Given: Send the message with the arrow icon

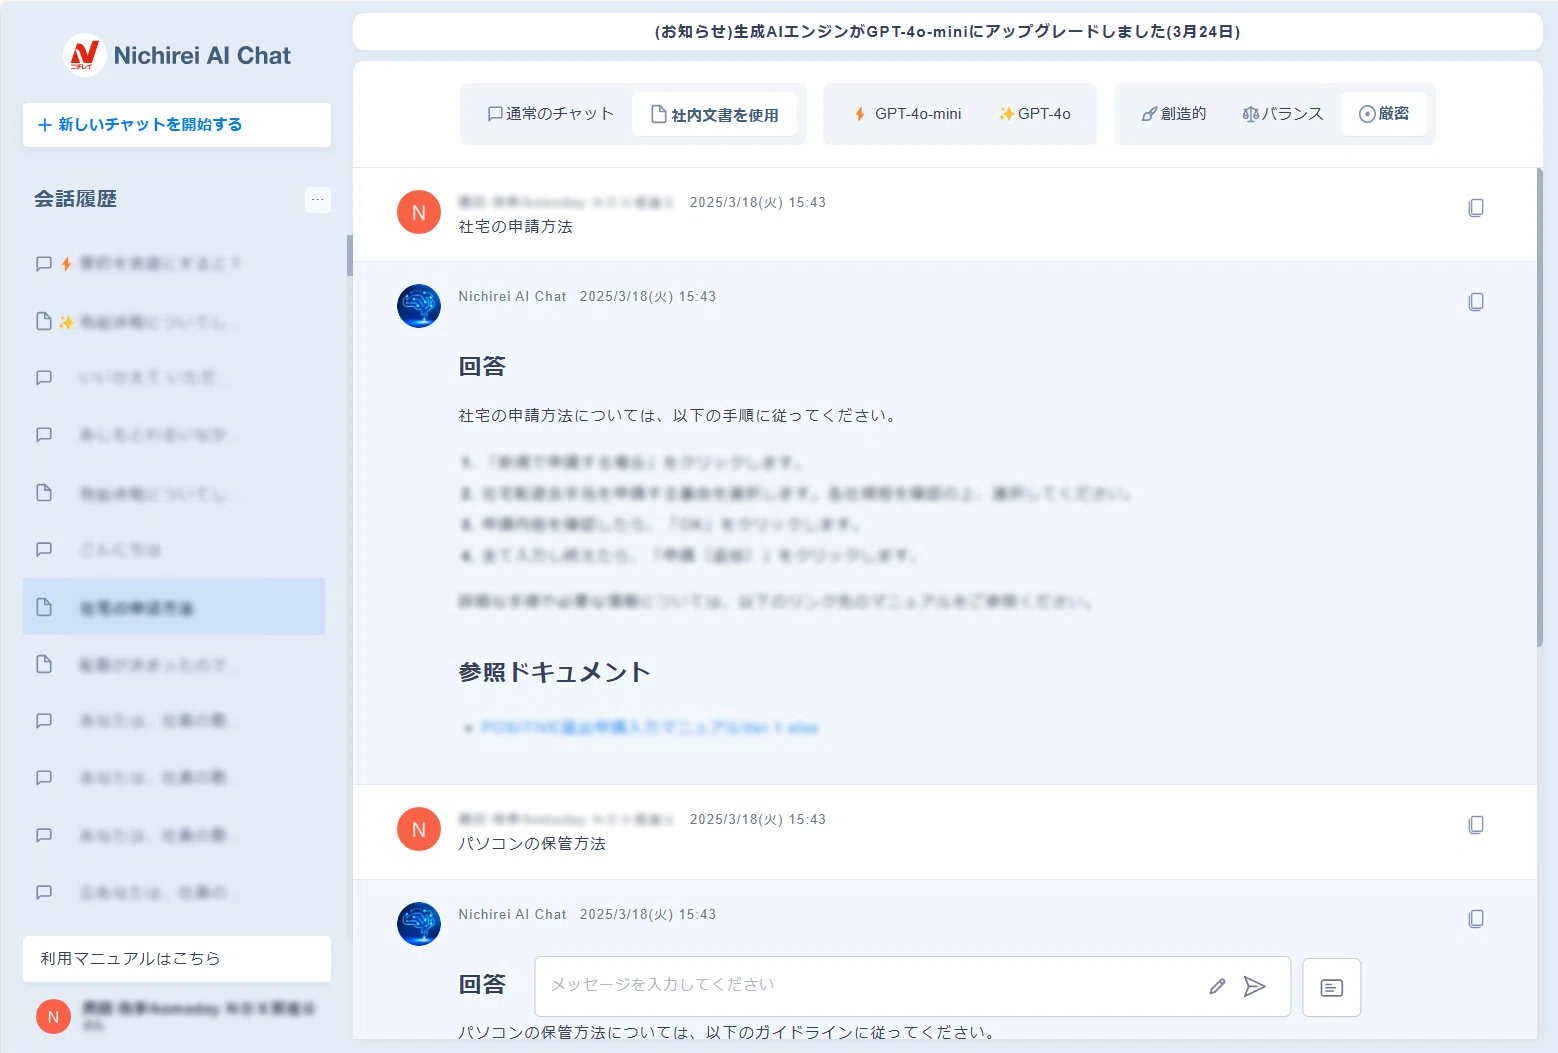Looking at the screenshot, I should pyautogui.click(x=1255, y=987).
